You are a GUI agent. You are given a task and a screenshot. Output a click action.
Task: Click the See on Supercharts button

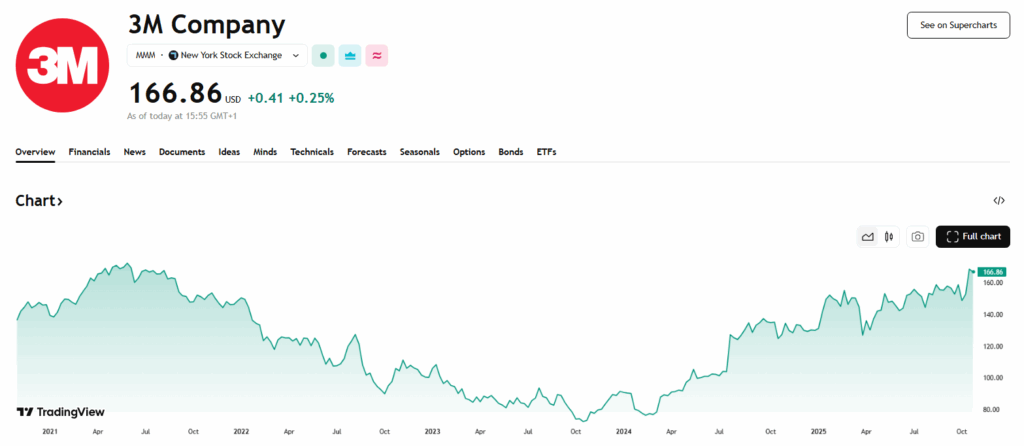click(959, 25)
